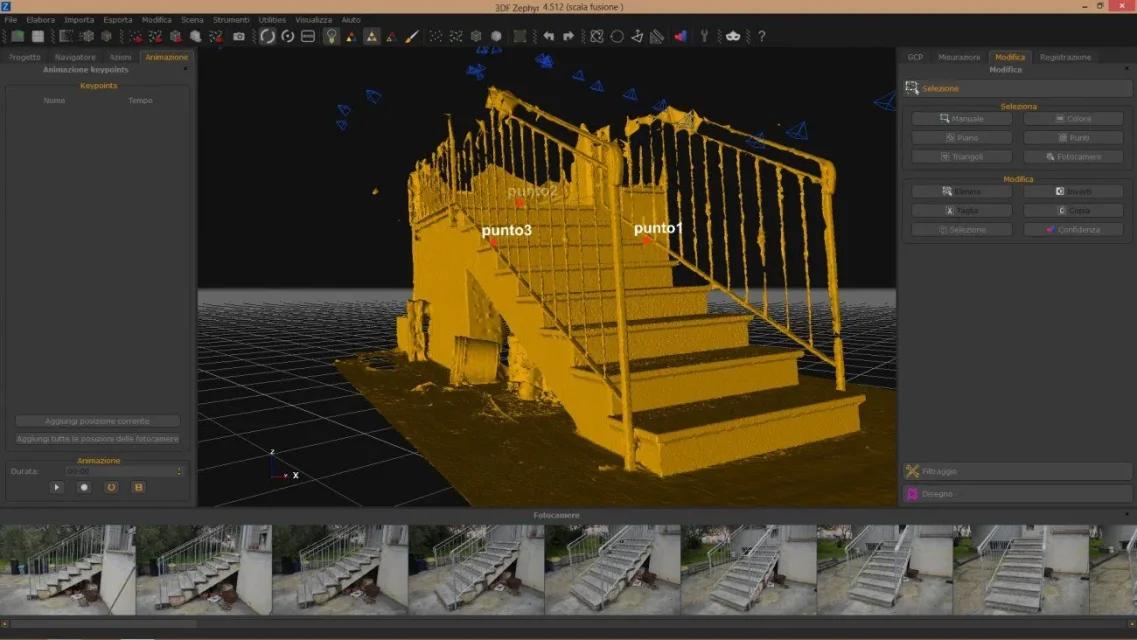Play the animation

pyautogui.click(x=57, y=488)
